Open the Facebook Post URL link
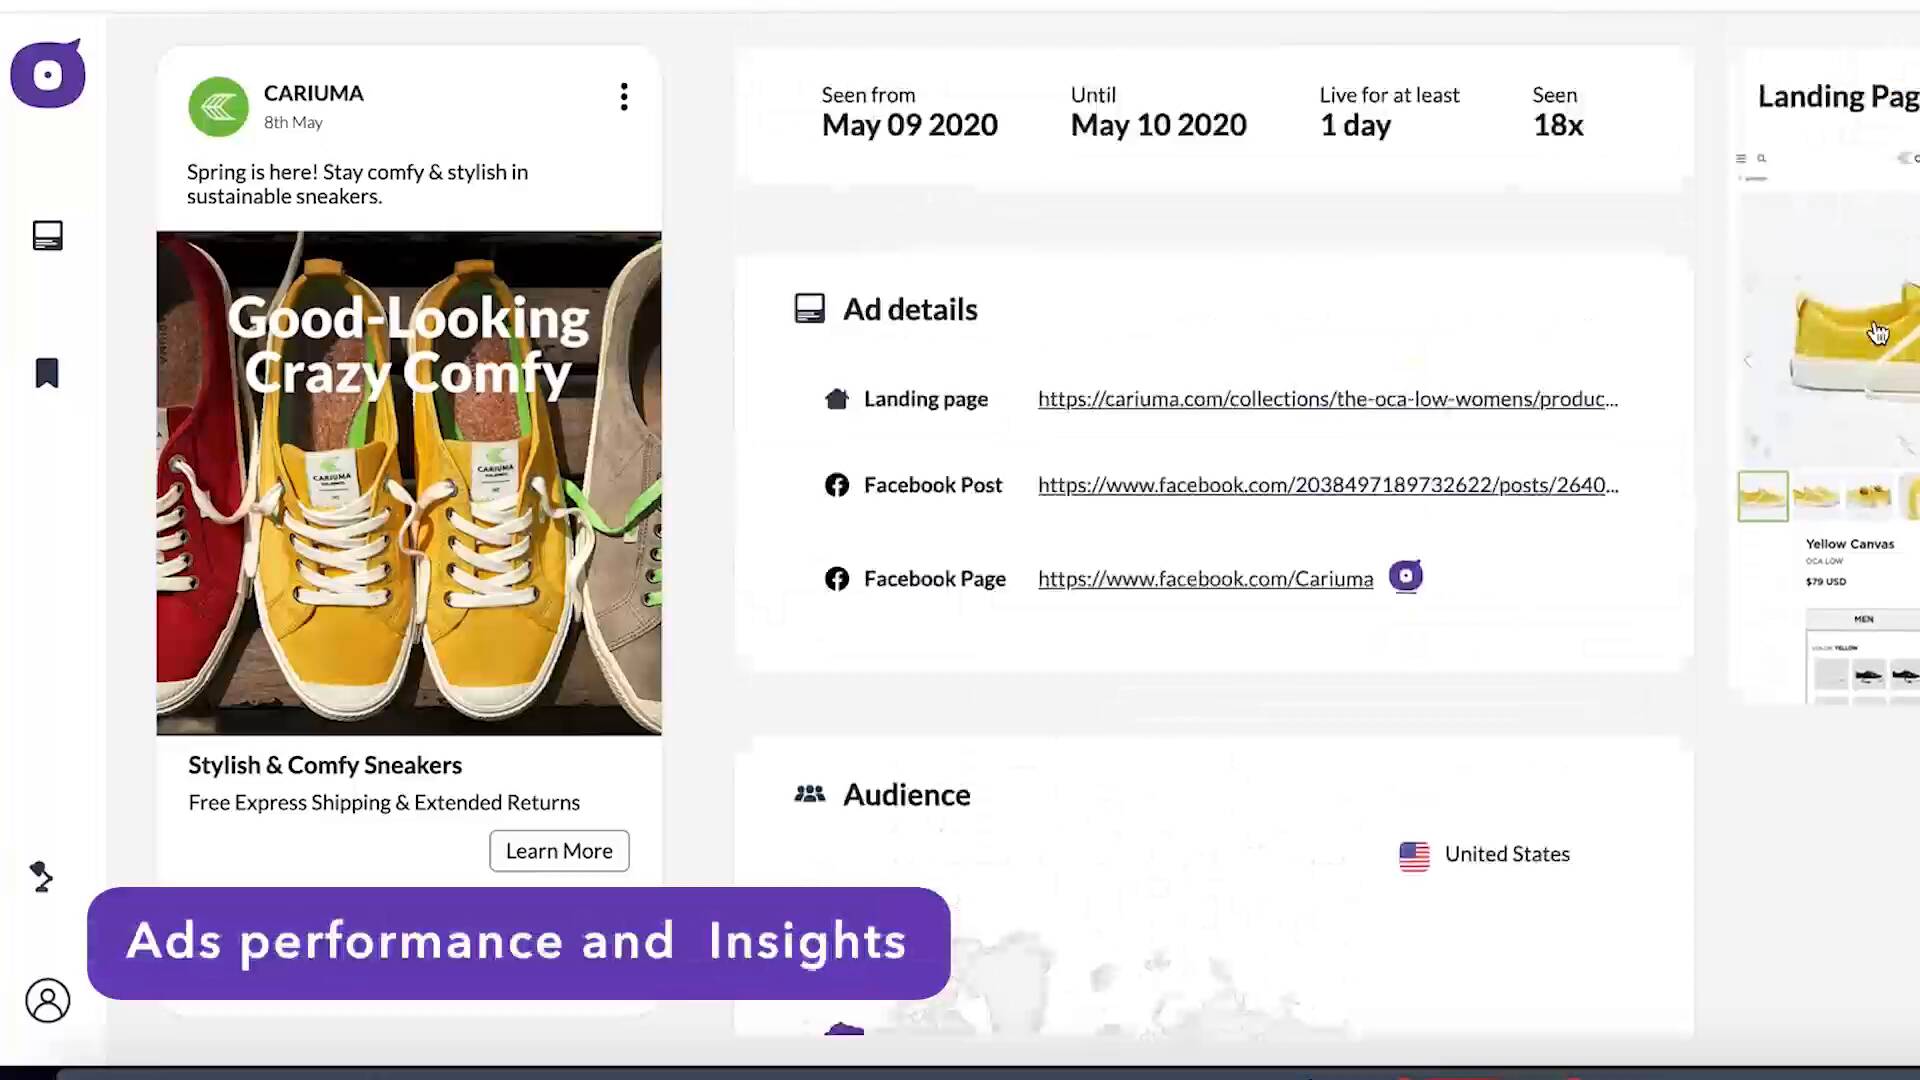1920x1080 pixels. point(1327,485)
